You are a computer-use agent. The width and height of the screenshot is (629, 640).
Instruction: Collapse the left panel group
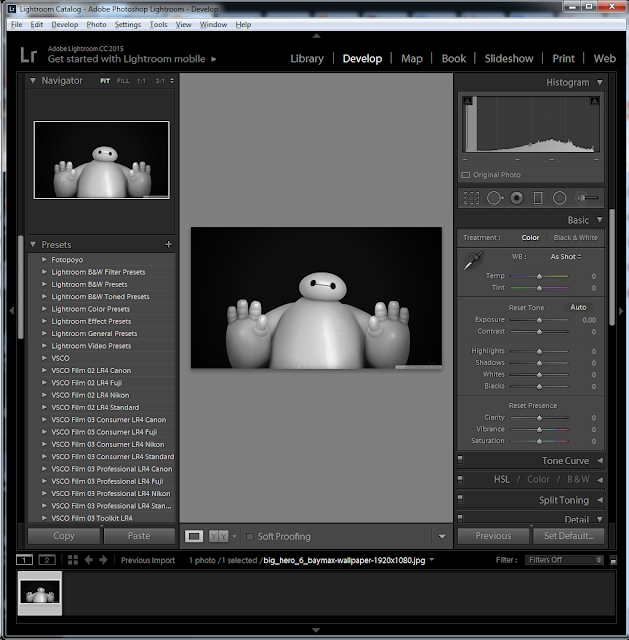coord(11,311)
